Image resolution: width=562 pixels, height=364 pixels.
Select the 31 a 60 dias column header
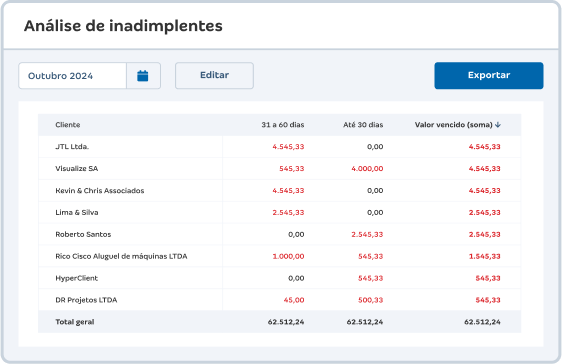point(283,125)
